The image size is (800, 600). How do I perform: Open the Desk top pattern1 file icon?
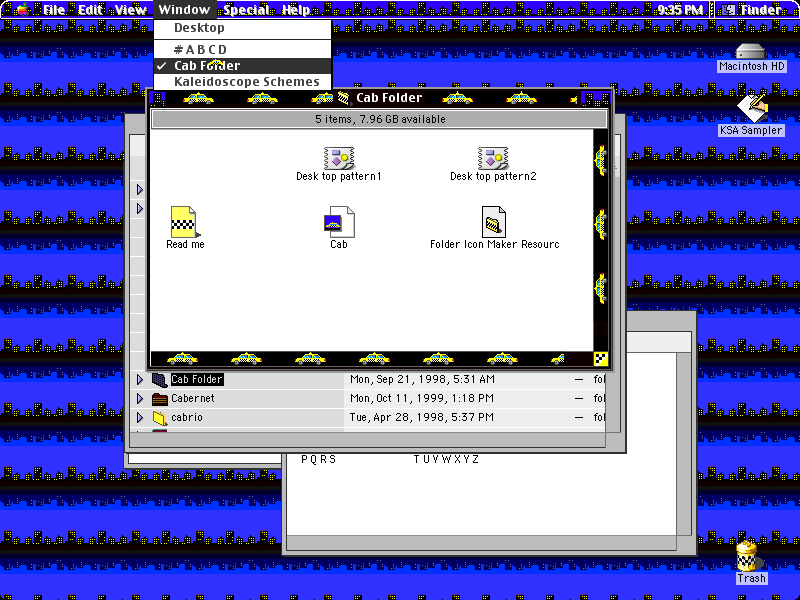pos(339,158)
